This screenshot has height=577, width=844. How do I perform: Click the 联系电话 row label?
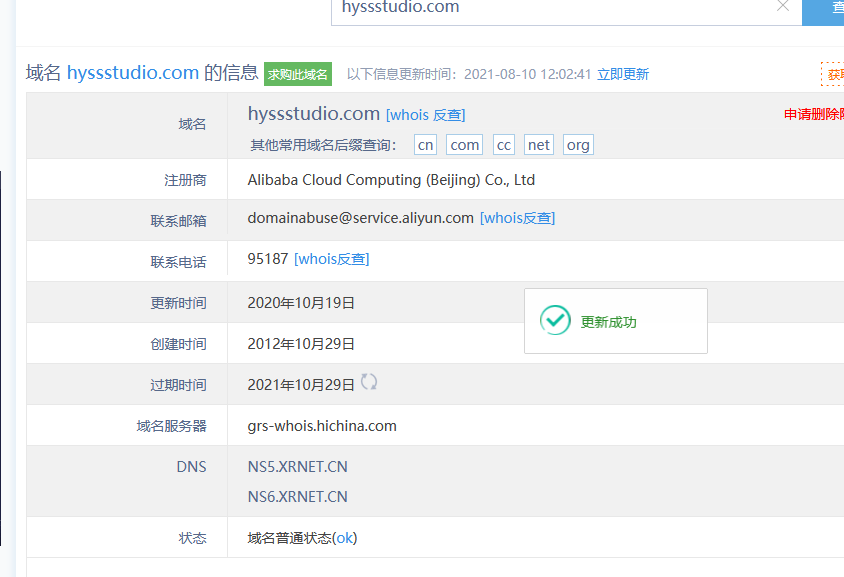click(178, 262)
